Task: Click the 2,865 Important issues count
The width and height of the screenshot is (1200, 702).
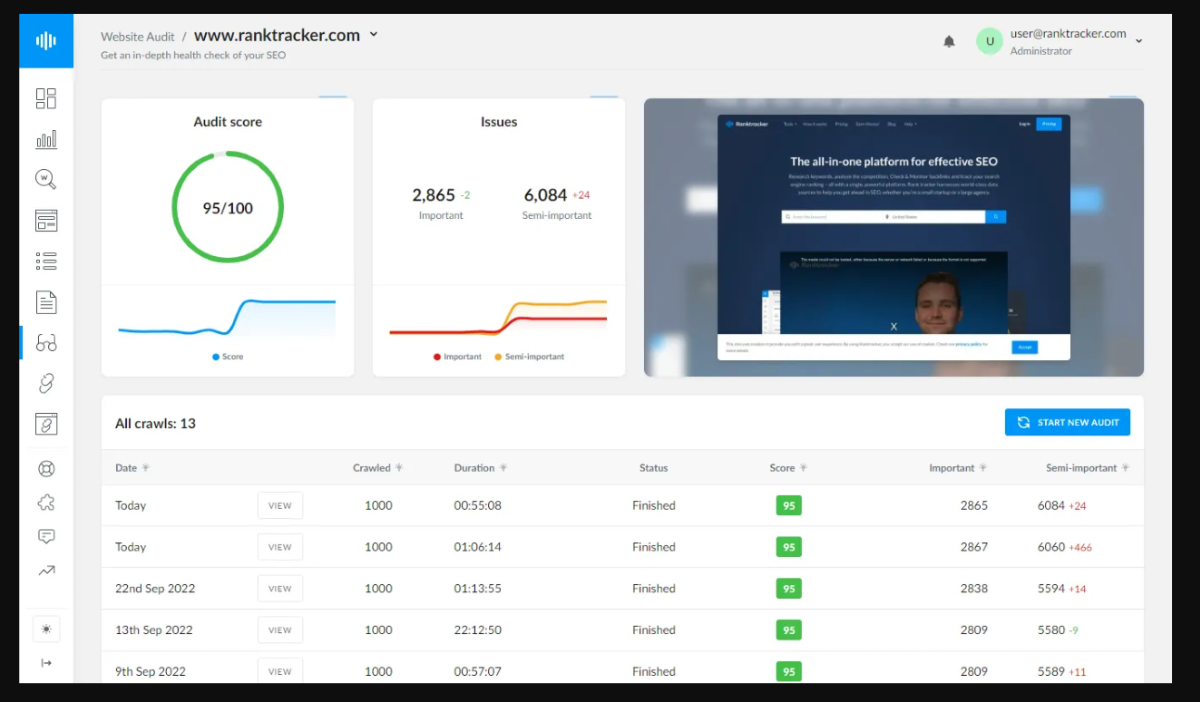Action: click(433, 195)
